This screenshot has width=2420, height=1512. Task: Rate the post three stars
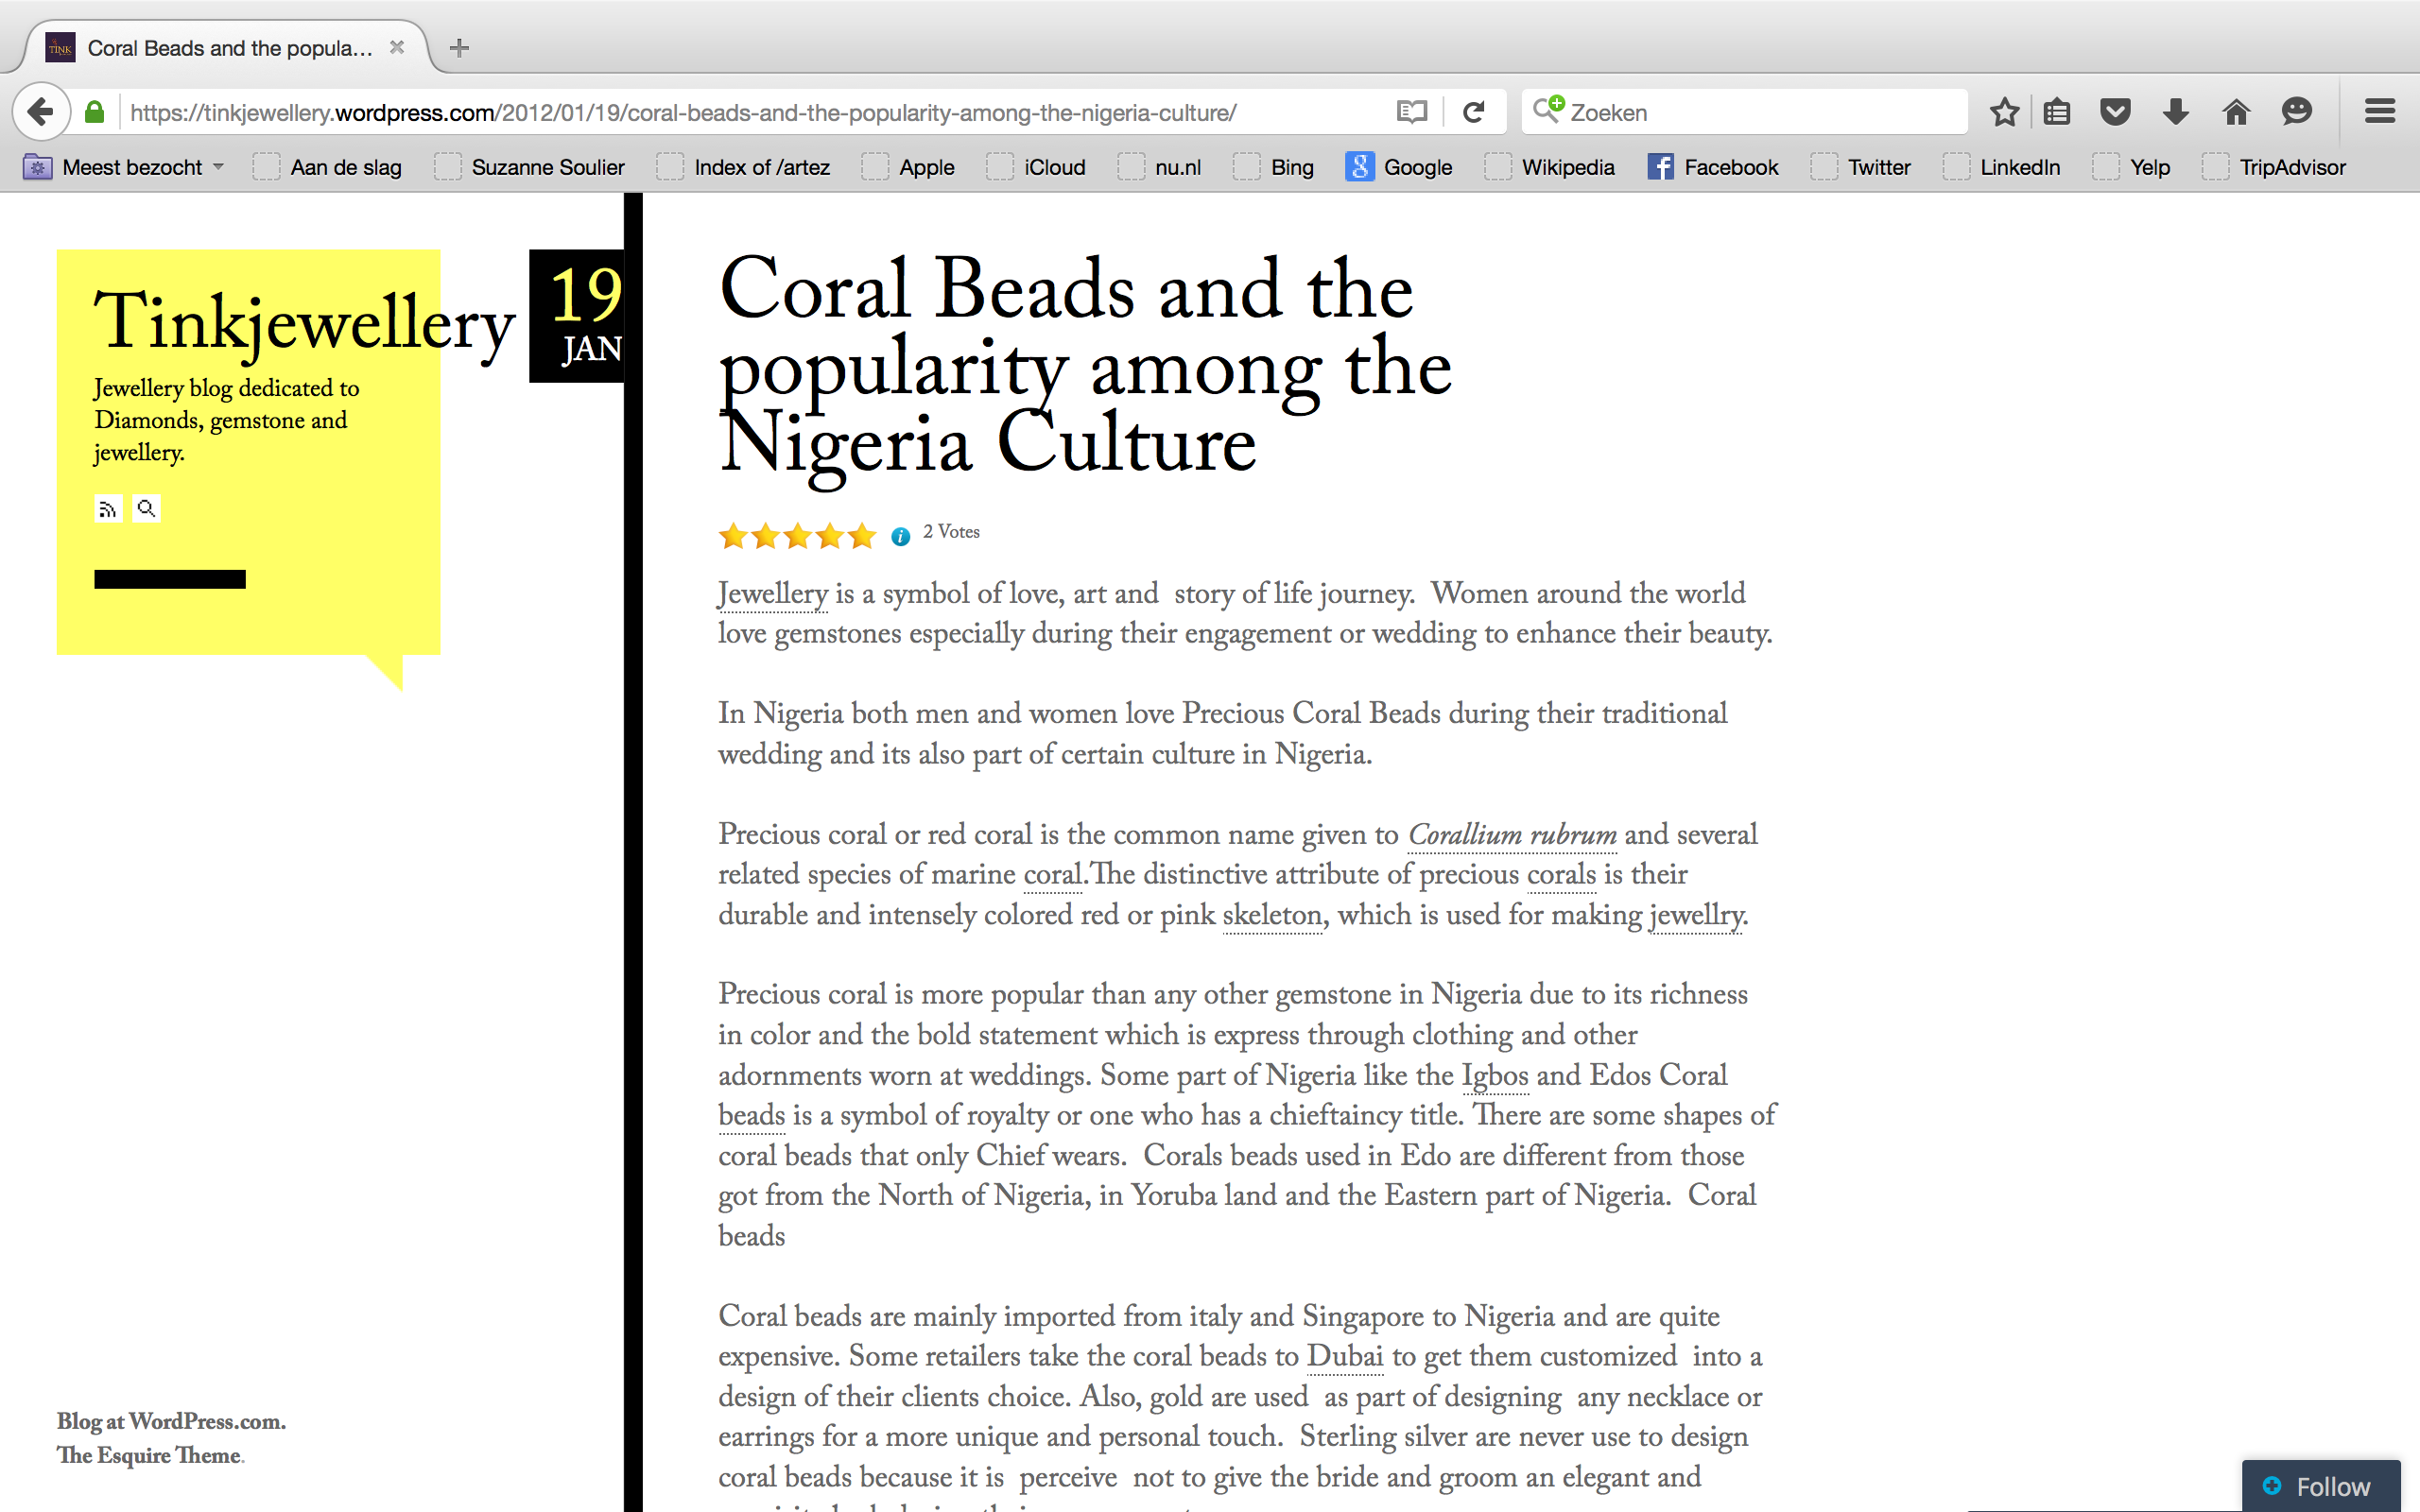tap(797, 536)
